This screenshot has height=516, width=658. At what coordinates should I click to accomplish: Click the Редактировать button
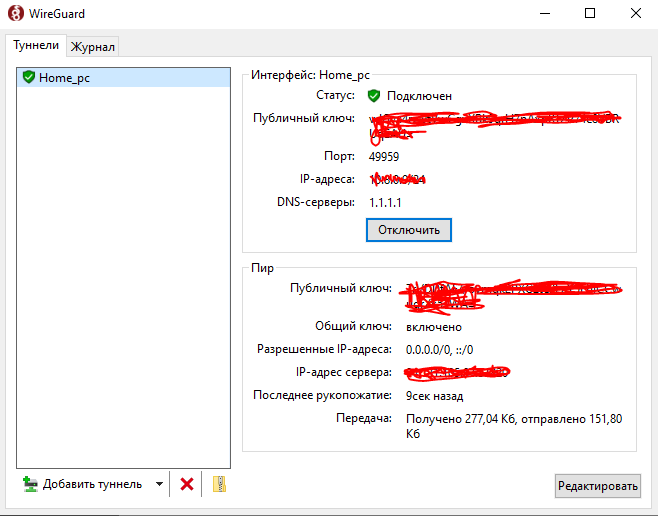click(598, 486)
